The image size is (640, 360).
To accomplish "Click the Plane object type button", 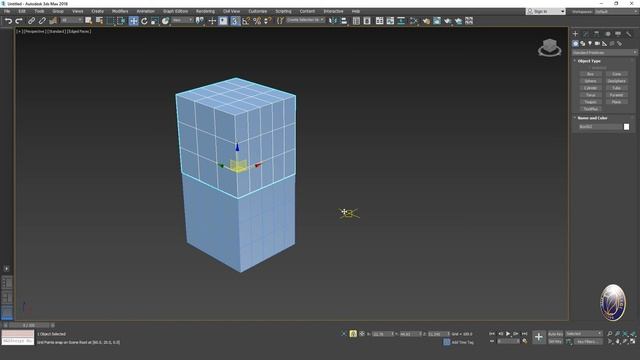I will pos(616,102).
